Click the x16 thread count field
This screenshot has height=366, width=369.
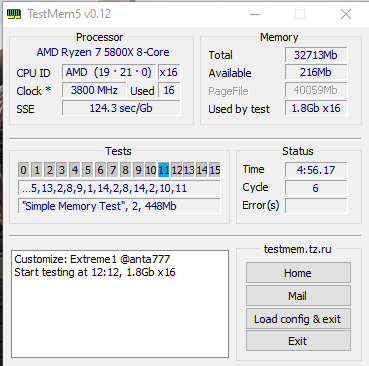coord(169,72)
